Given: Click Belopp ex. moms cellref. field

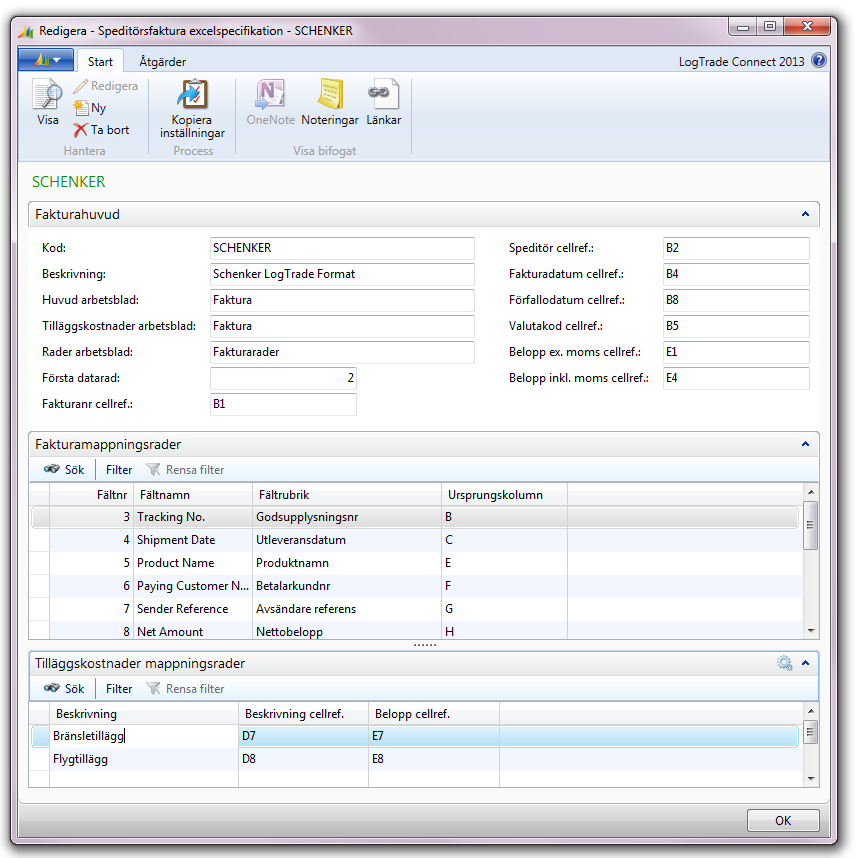Looking at the screenshot, I should (x=736, y=352).
